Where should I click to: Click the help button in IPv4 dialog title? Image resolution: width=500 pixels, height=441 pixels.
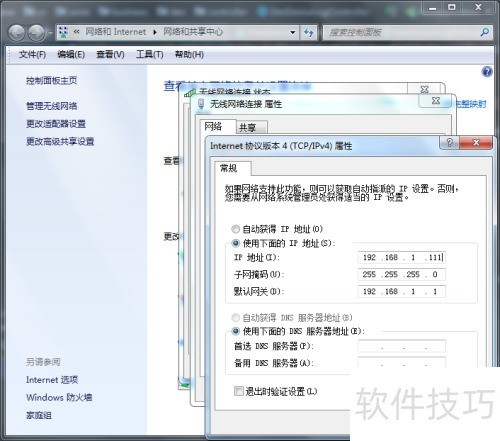tap(449, 143)
